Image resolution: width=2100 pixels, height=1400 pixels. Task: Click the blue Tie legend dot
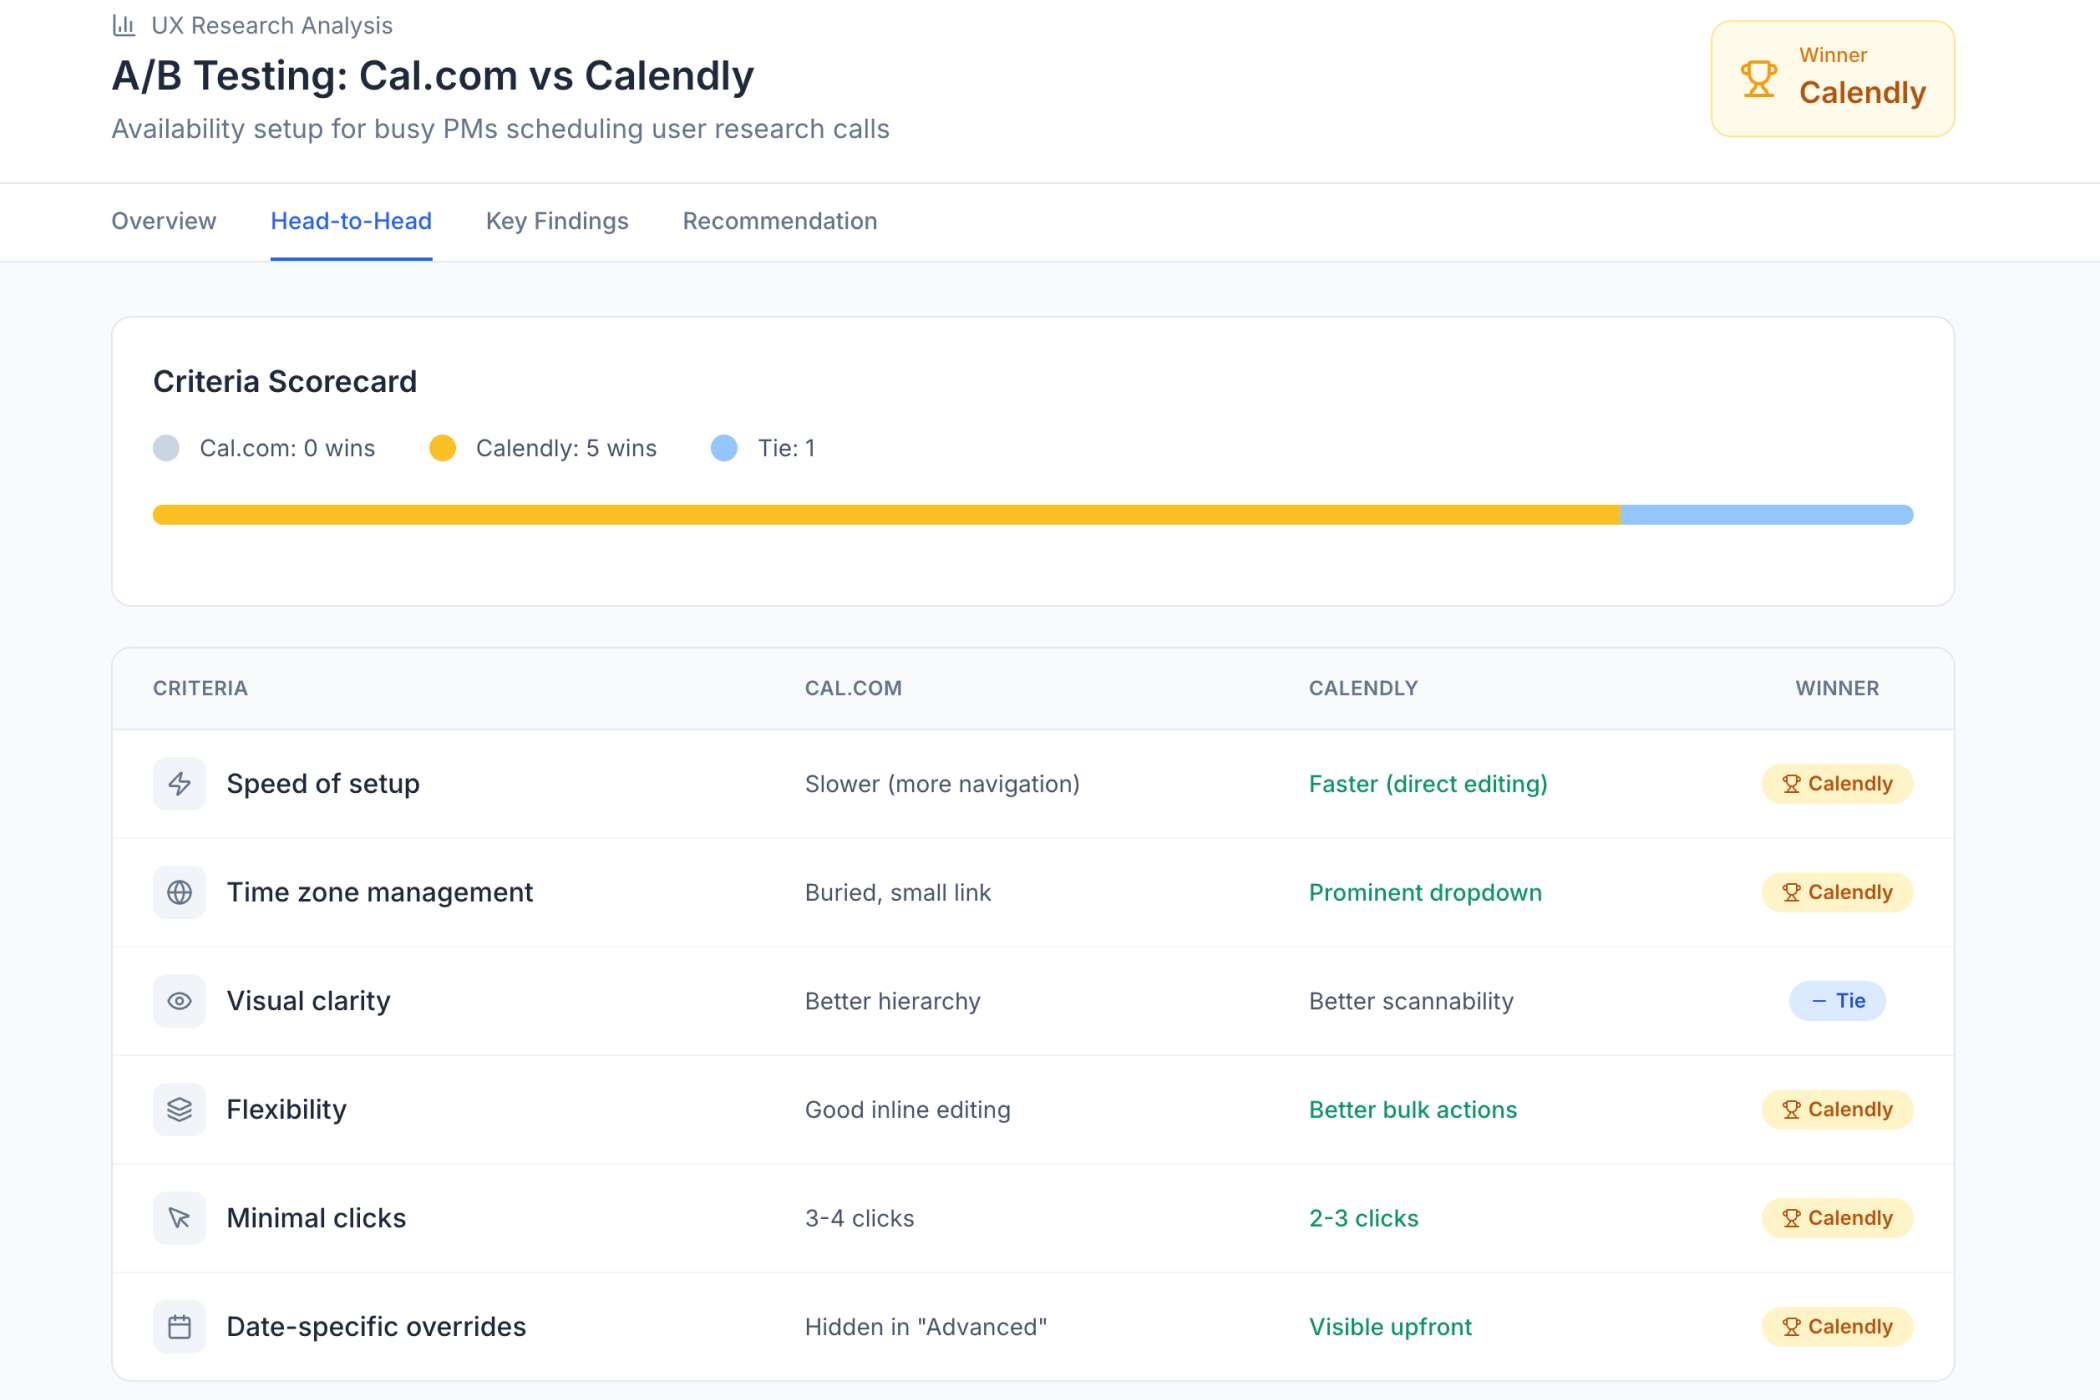[x=724, y=448]
